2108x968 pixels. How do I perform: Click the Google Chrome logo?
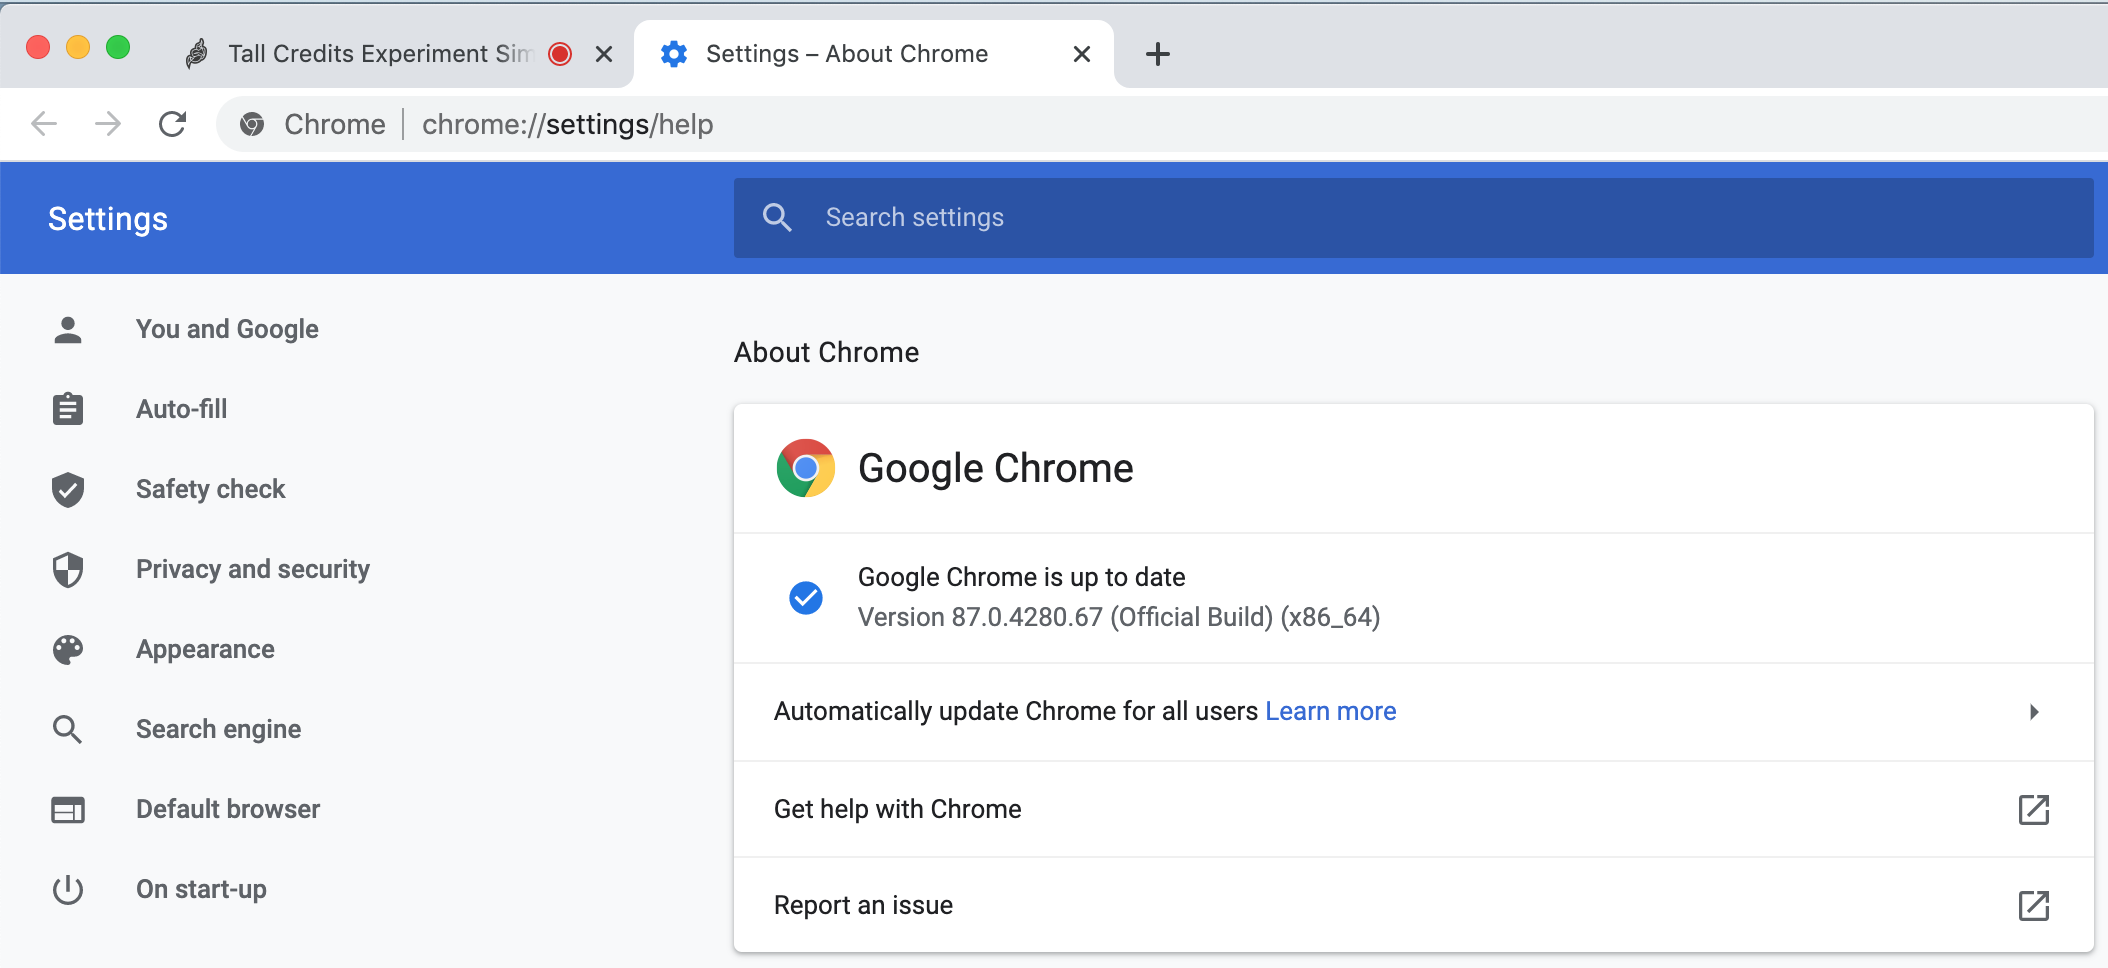pyautogui.click(x=806, y=468)
